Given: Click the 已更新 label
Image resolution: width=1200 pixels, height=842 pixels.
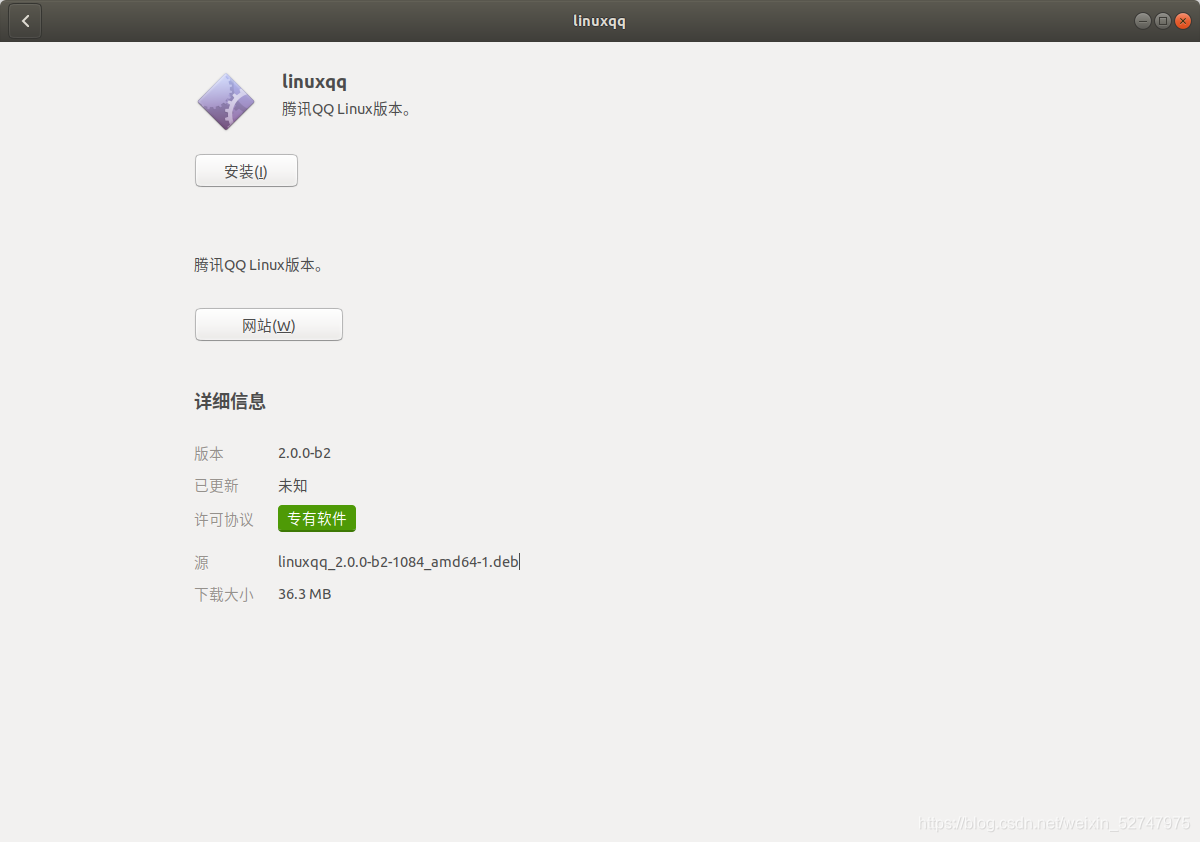Looking at the screenshot, I should (x=216, y=486).
